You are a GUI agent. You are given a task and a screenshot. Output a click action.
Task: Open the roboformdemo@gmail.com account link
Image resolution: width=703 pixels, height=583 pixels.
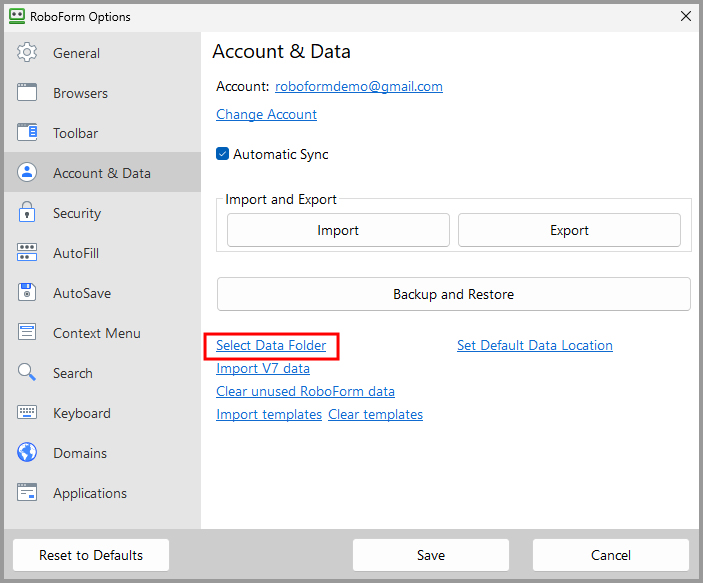point(359,86)
